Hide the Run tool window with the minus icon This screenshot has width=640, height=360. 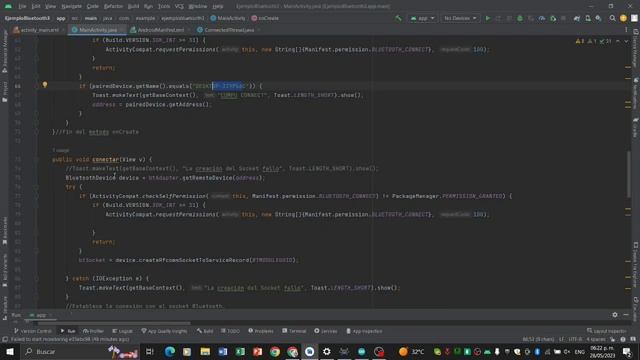(626, 315)
